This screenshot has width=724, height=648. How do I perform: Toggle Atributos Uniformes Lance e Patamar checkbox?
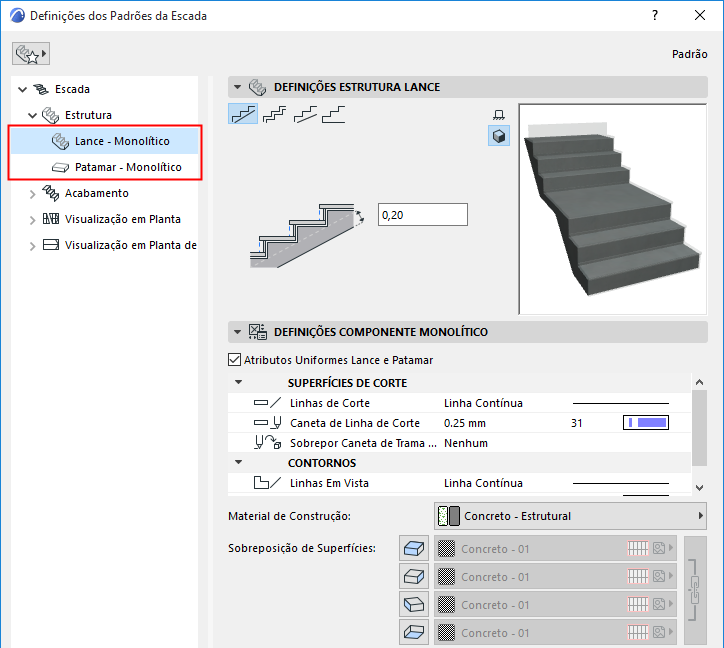pos(235,360)
